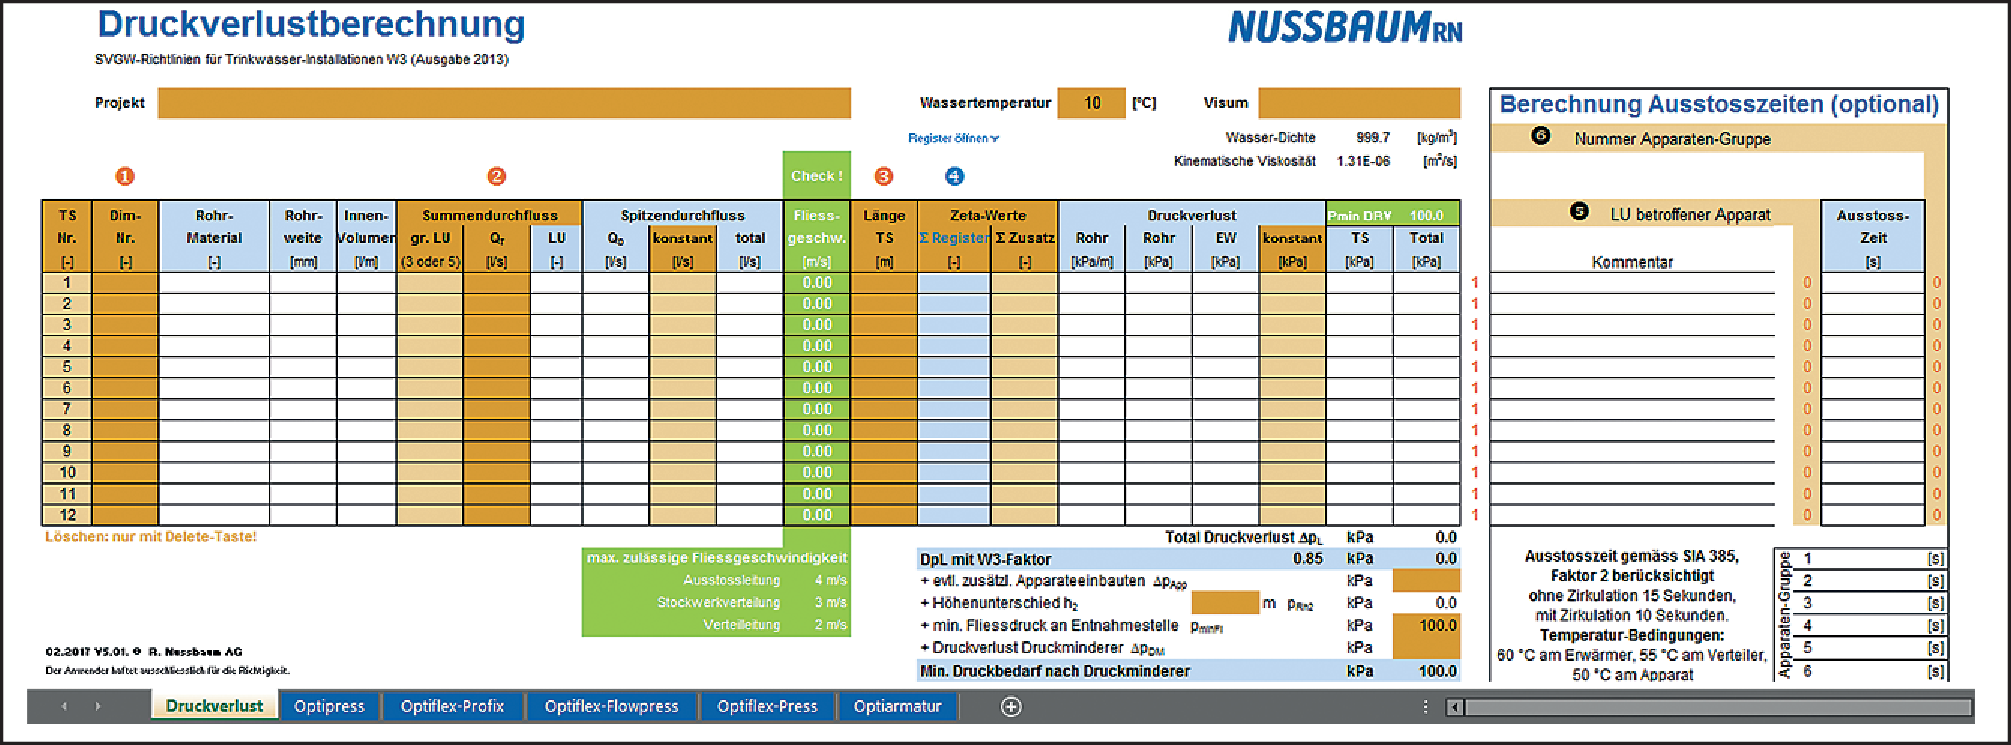Click the 'Rohr-weite' column header
This screenshot has width=2011, height=745.
click(303, 237)
